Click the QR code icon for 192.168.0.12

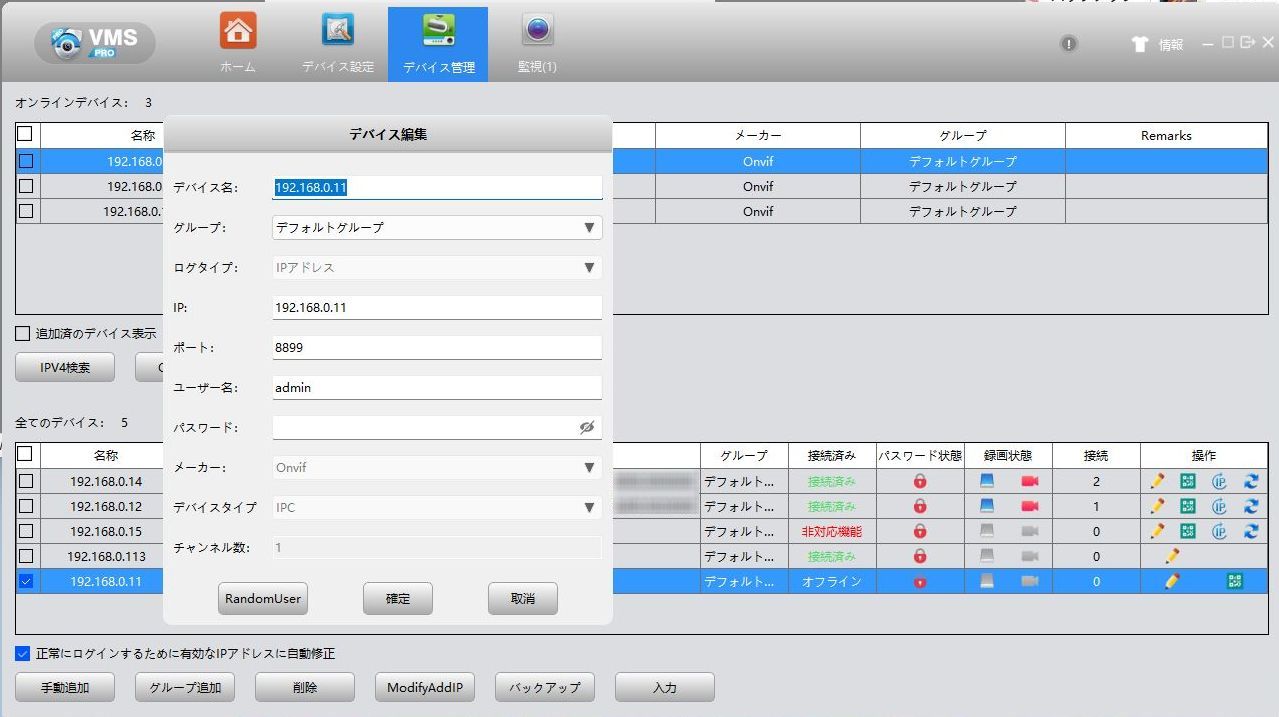pyautogui.click(x=1187, y=506)
